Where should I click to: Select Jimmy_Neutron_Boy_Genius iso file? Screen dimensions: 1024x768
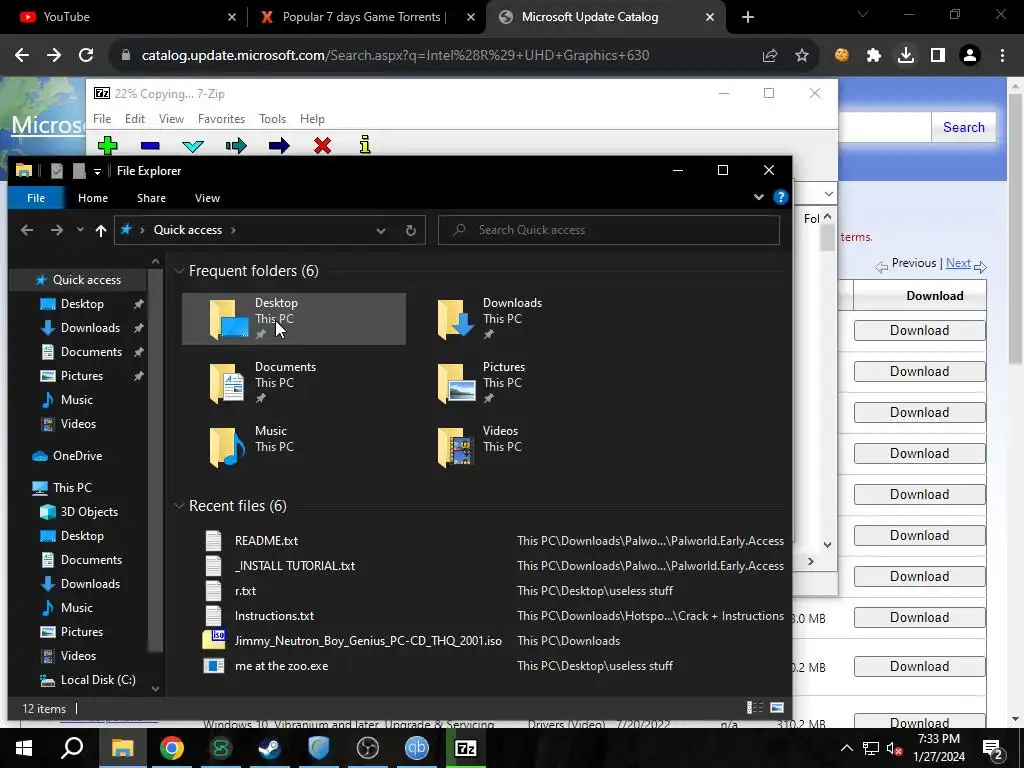[x=368, y=641]
